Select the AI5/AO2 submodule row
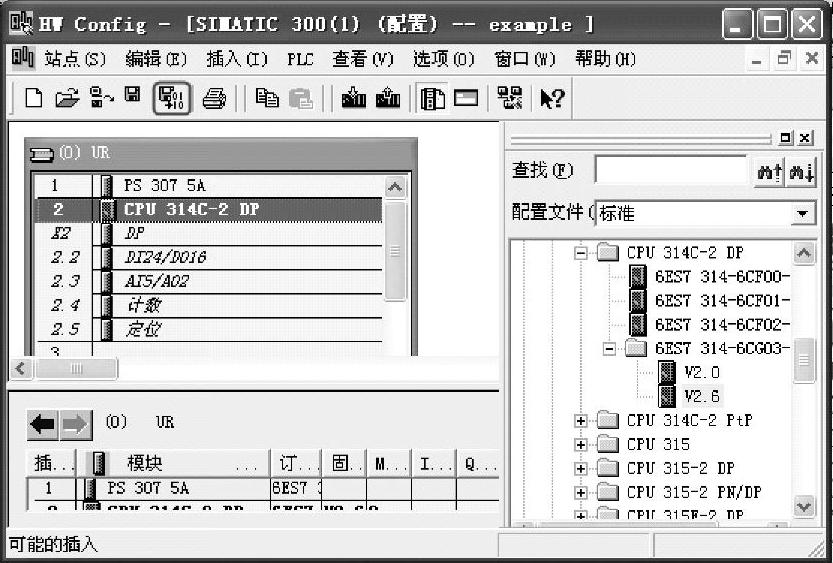This screenshot has height=563, width=833. tap(209, 282)
